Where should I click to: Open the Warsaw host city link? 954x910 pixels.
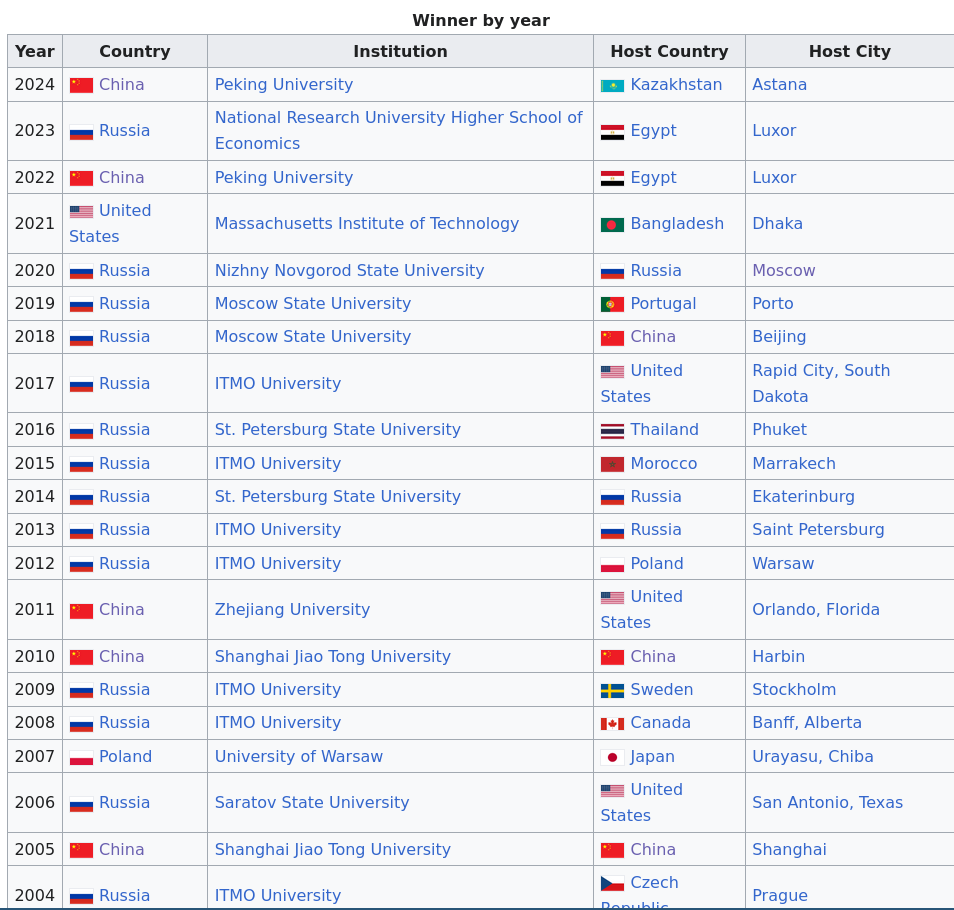pyautogui.click(x=783, y=563)
